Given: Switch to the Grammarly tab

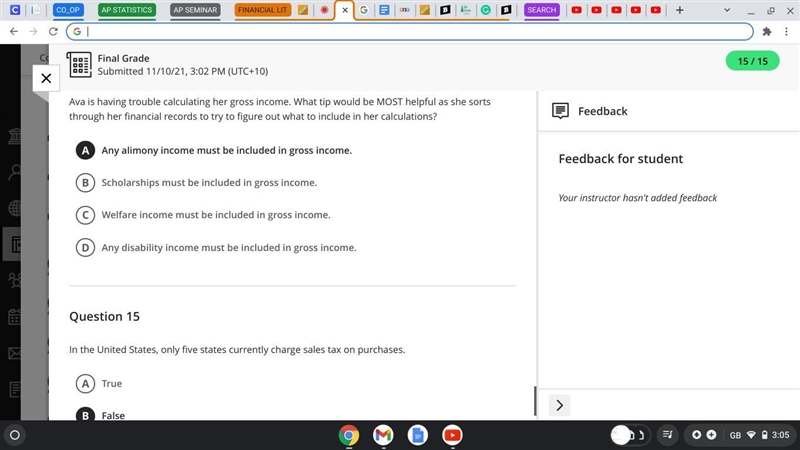Looking at the screenshot, I should pos(486,10).
